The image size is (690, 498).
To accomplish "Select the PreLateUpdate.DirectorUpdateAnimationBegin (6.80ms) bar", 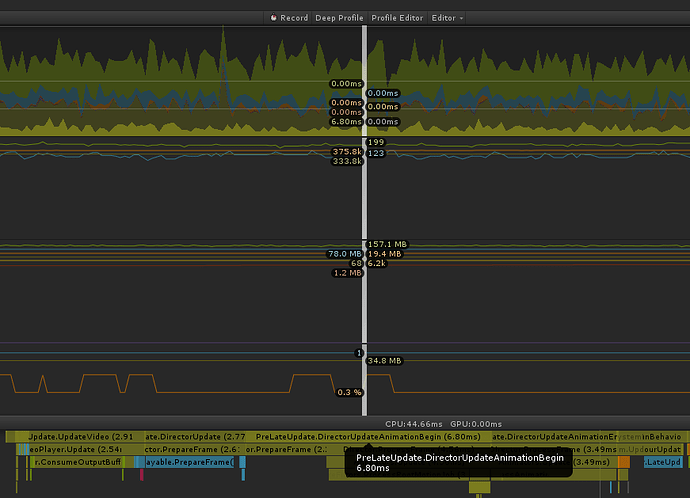I will (x=368, y=437).
